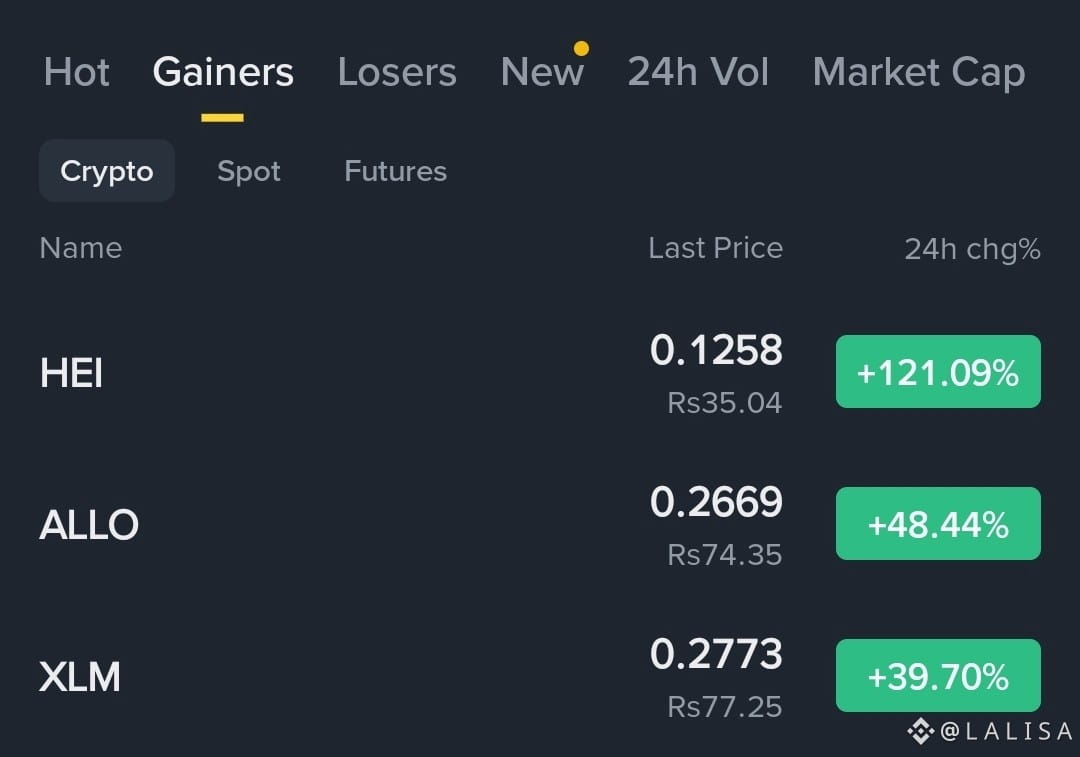
Task: Open the XLM coin row
Action: point(540,676)
